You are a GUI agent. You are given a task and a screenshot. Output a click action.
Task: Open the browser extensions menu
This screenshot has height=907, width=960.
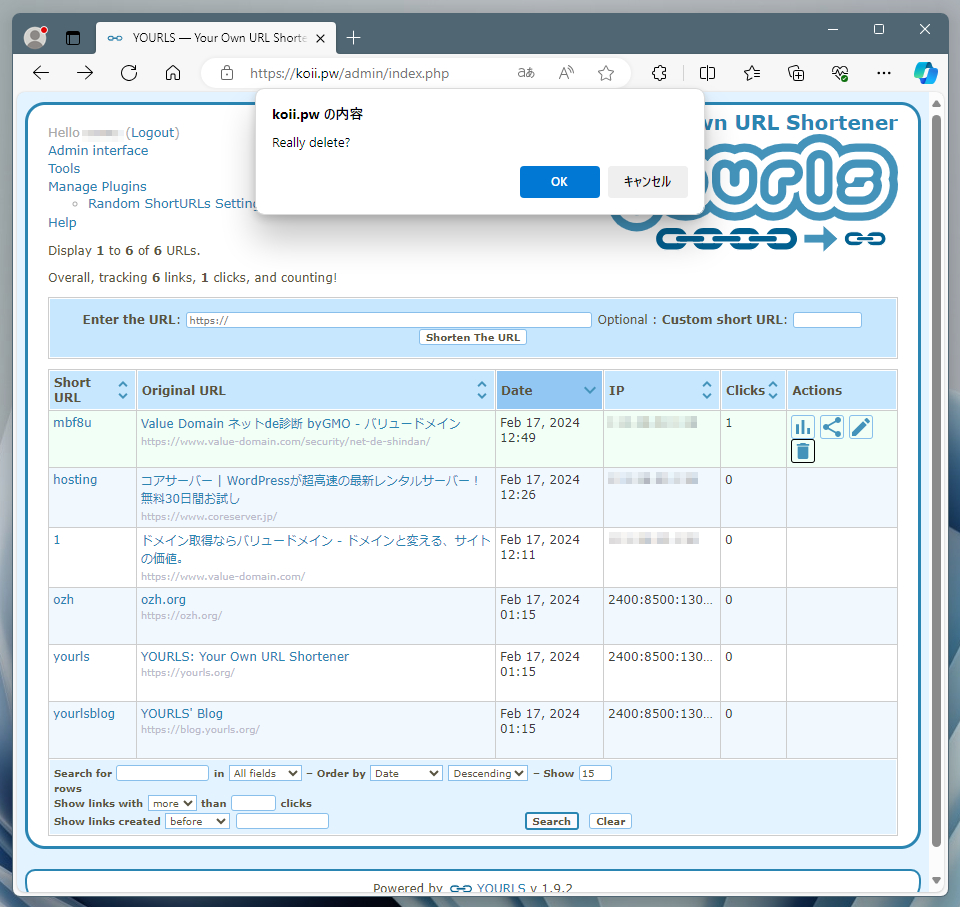pyautogui.click(x=659, y=73)
